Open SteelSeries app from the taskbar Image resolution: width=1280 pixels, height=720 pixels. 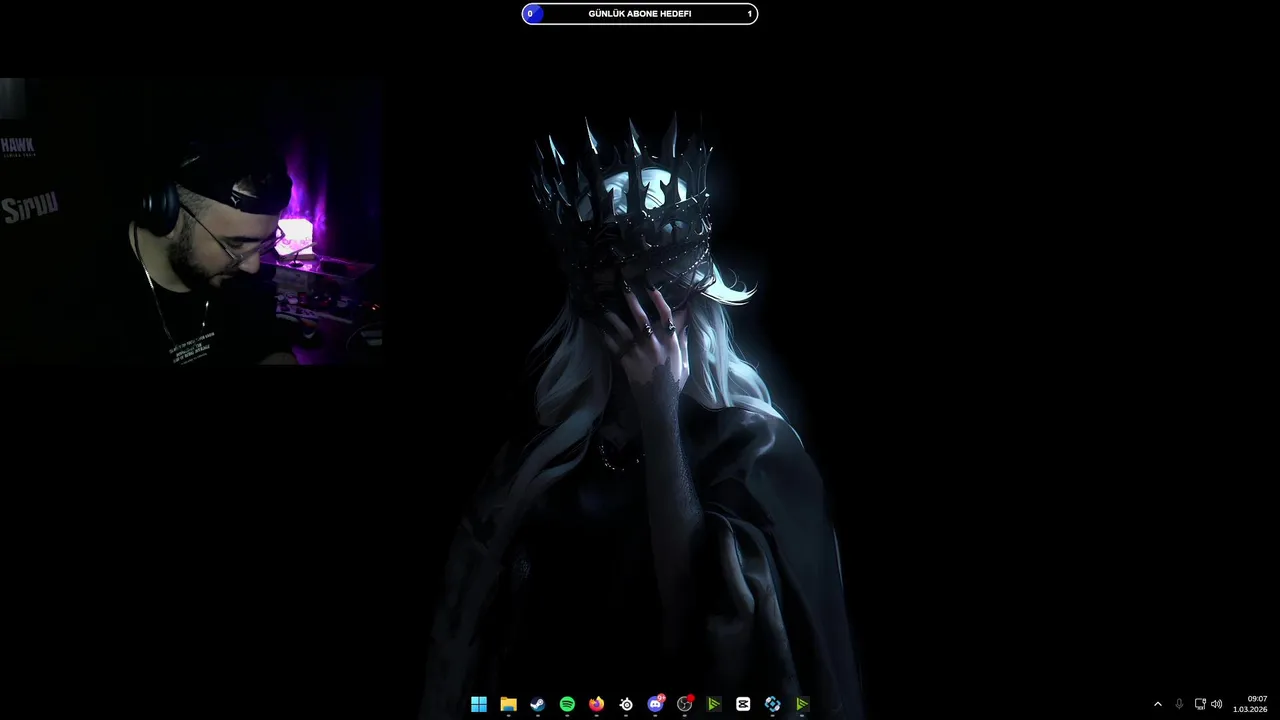pyautogui.click(x=626, y=704)
